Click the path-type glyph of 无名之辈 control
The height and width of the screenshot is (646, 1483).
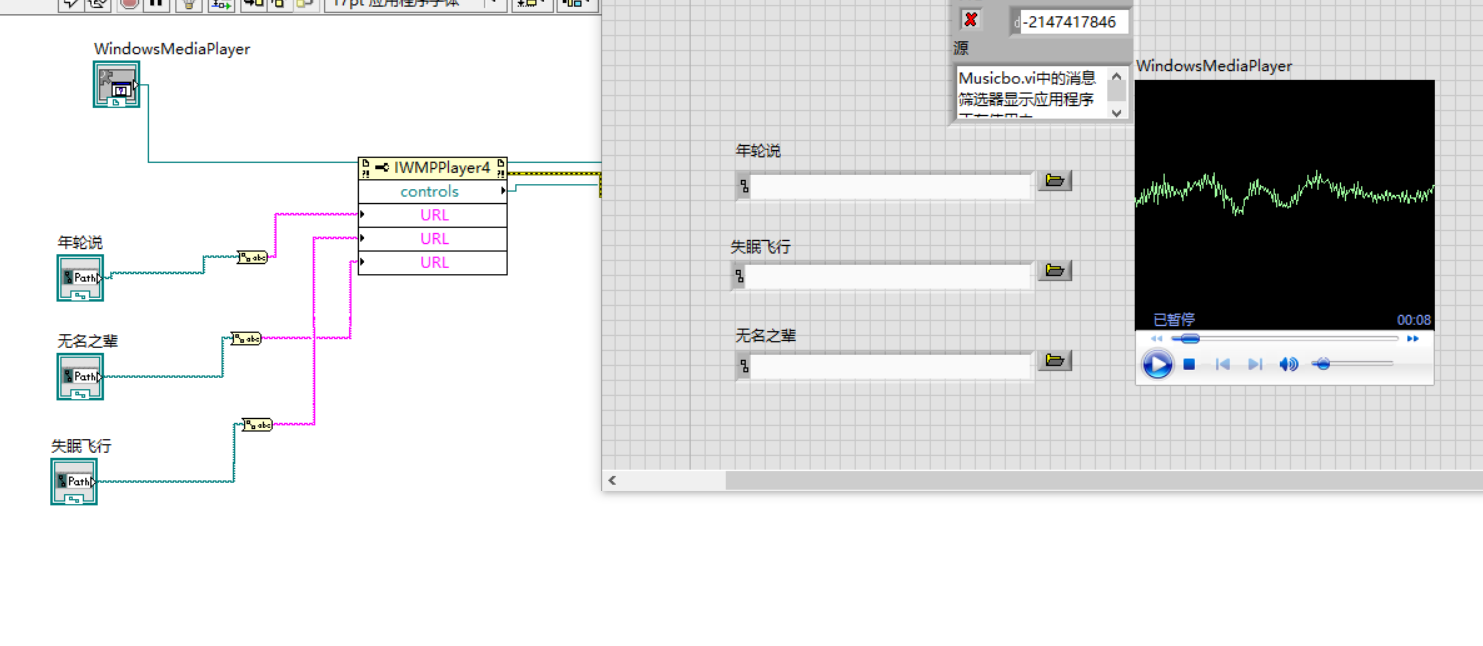click(743, 367)
